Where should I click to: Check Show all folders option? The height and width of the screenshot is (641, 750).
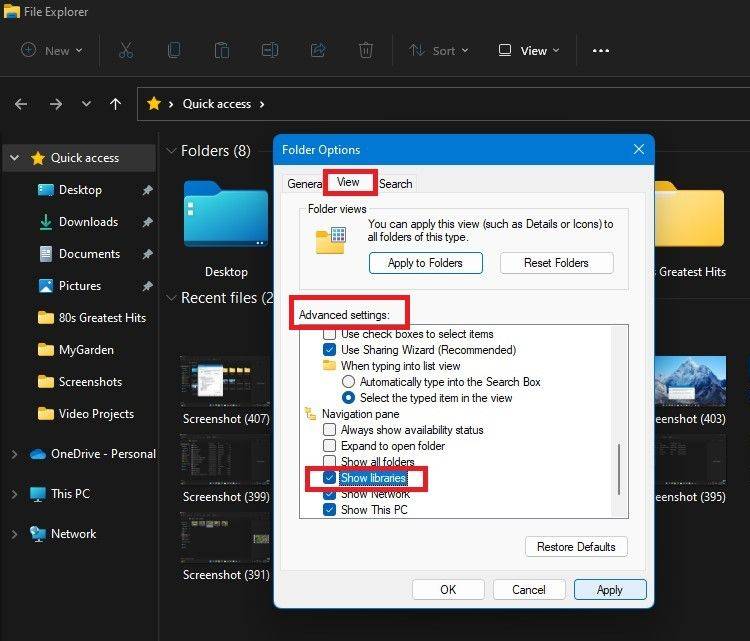click(x=330, y=461)
